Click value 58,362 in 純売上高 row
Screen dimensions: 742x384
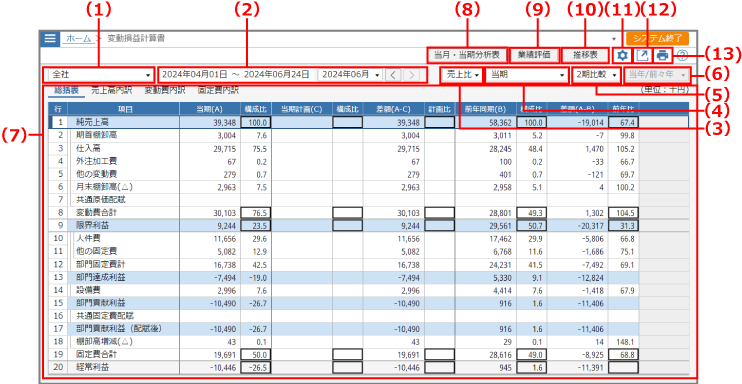pos(499,123)
